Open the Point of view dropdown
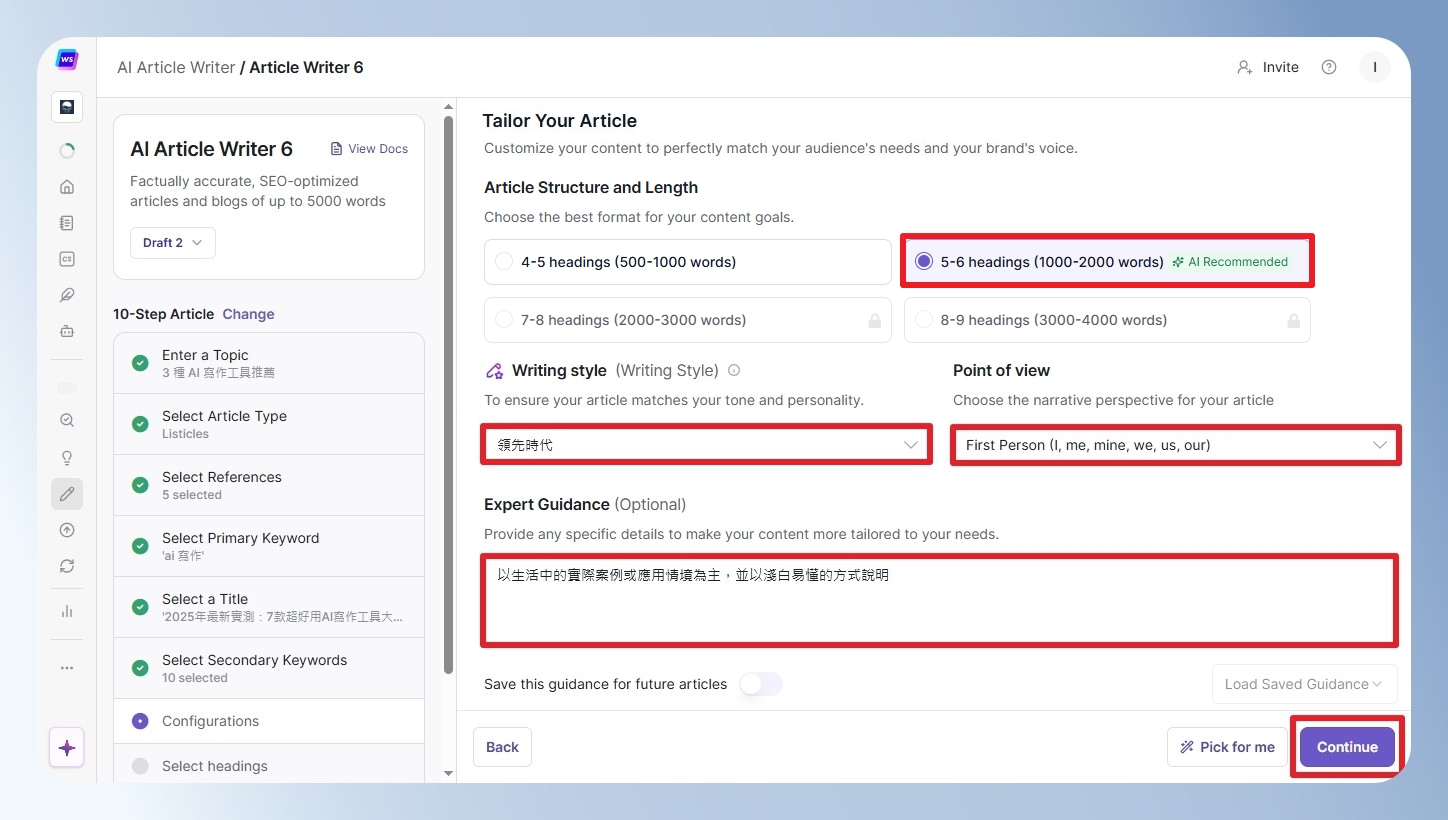 click(1175, 445)
